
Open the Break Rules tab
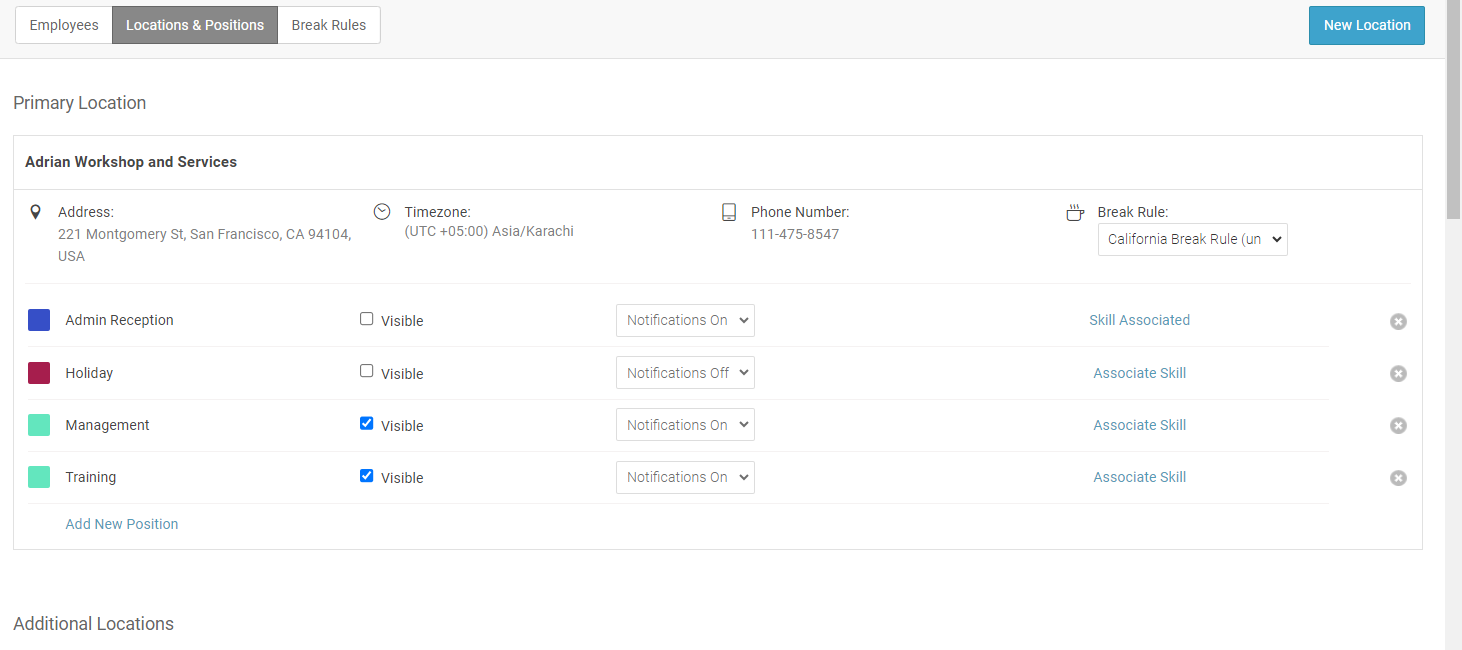coord(329,25)
